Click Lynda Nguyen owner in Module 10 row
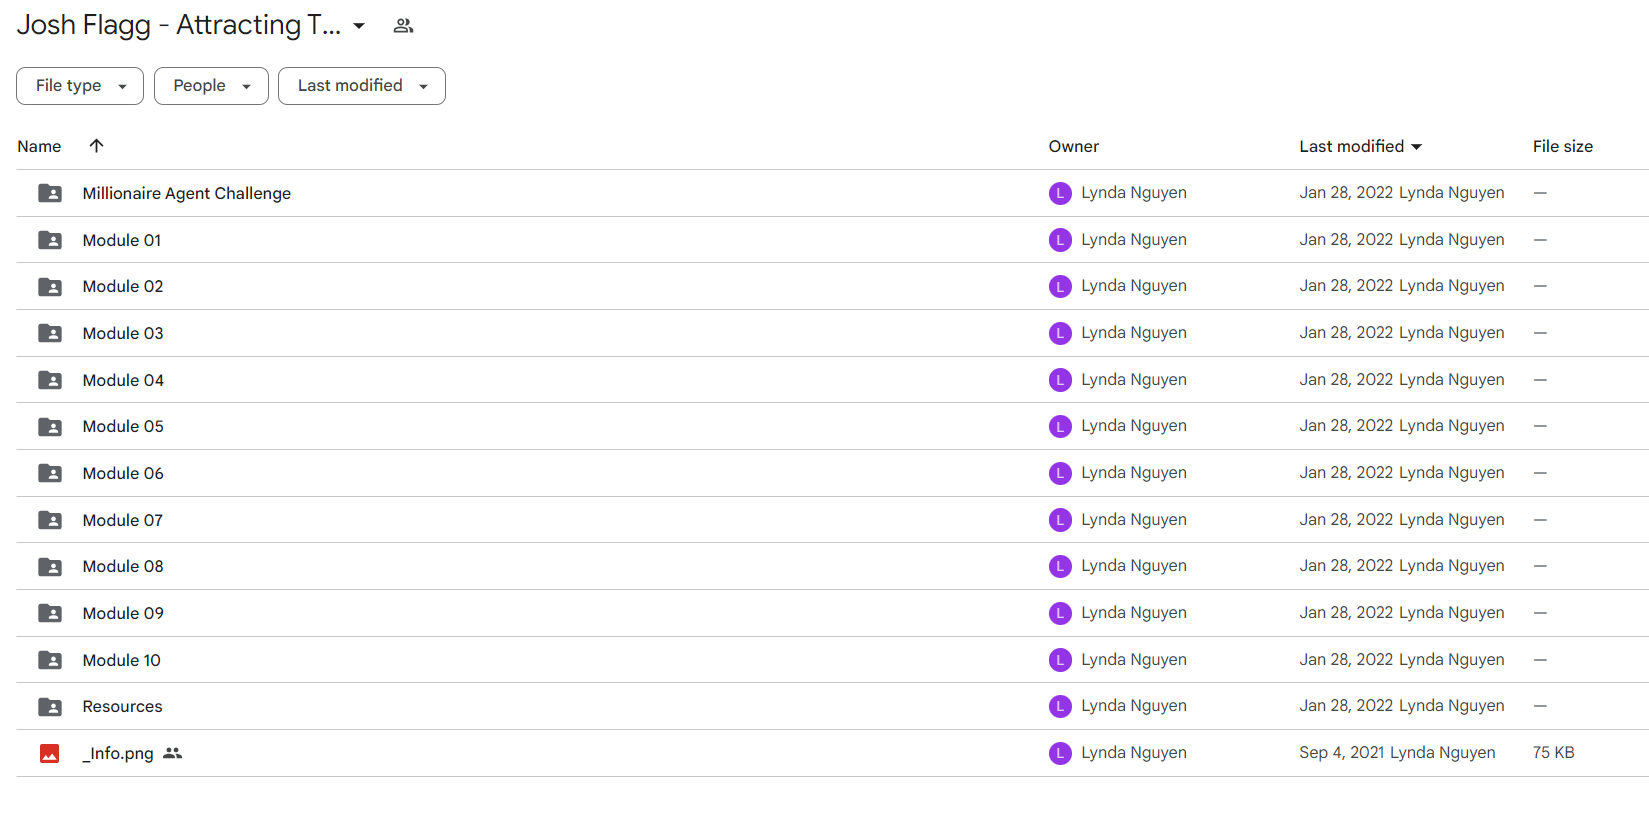The width and height of the screenshot is (1649, 835). (x=1134, y=660)
